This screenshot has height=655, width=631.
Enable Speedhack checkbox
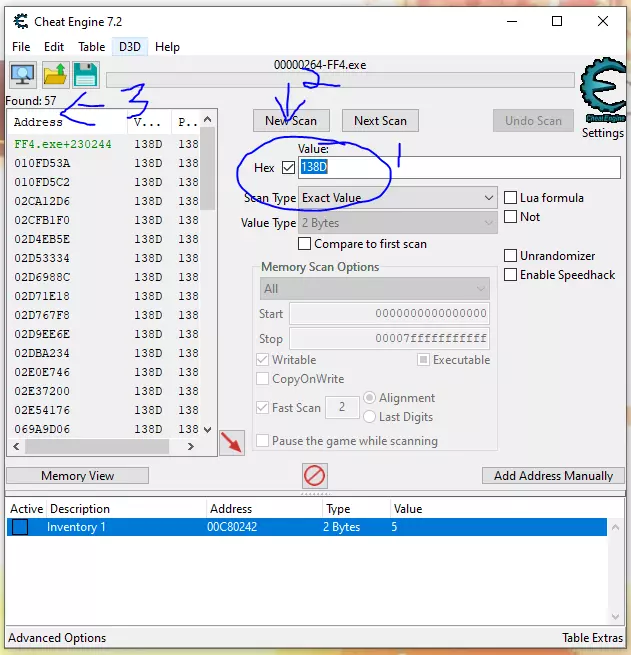pos(510,274)
